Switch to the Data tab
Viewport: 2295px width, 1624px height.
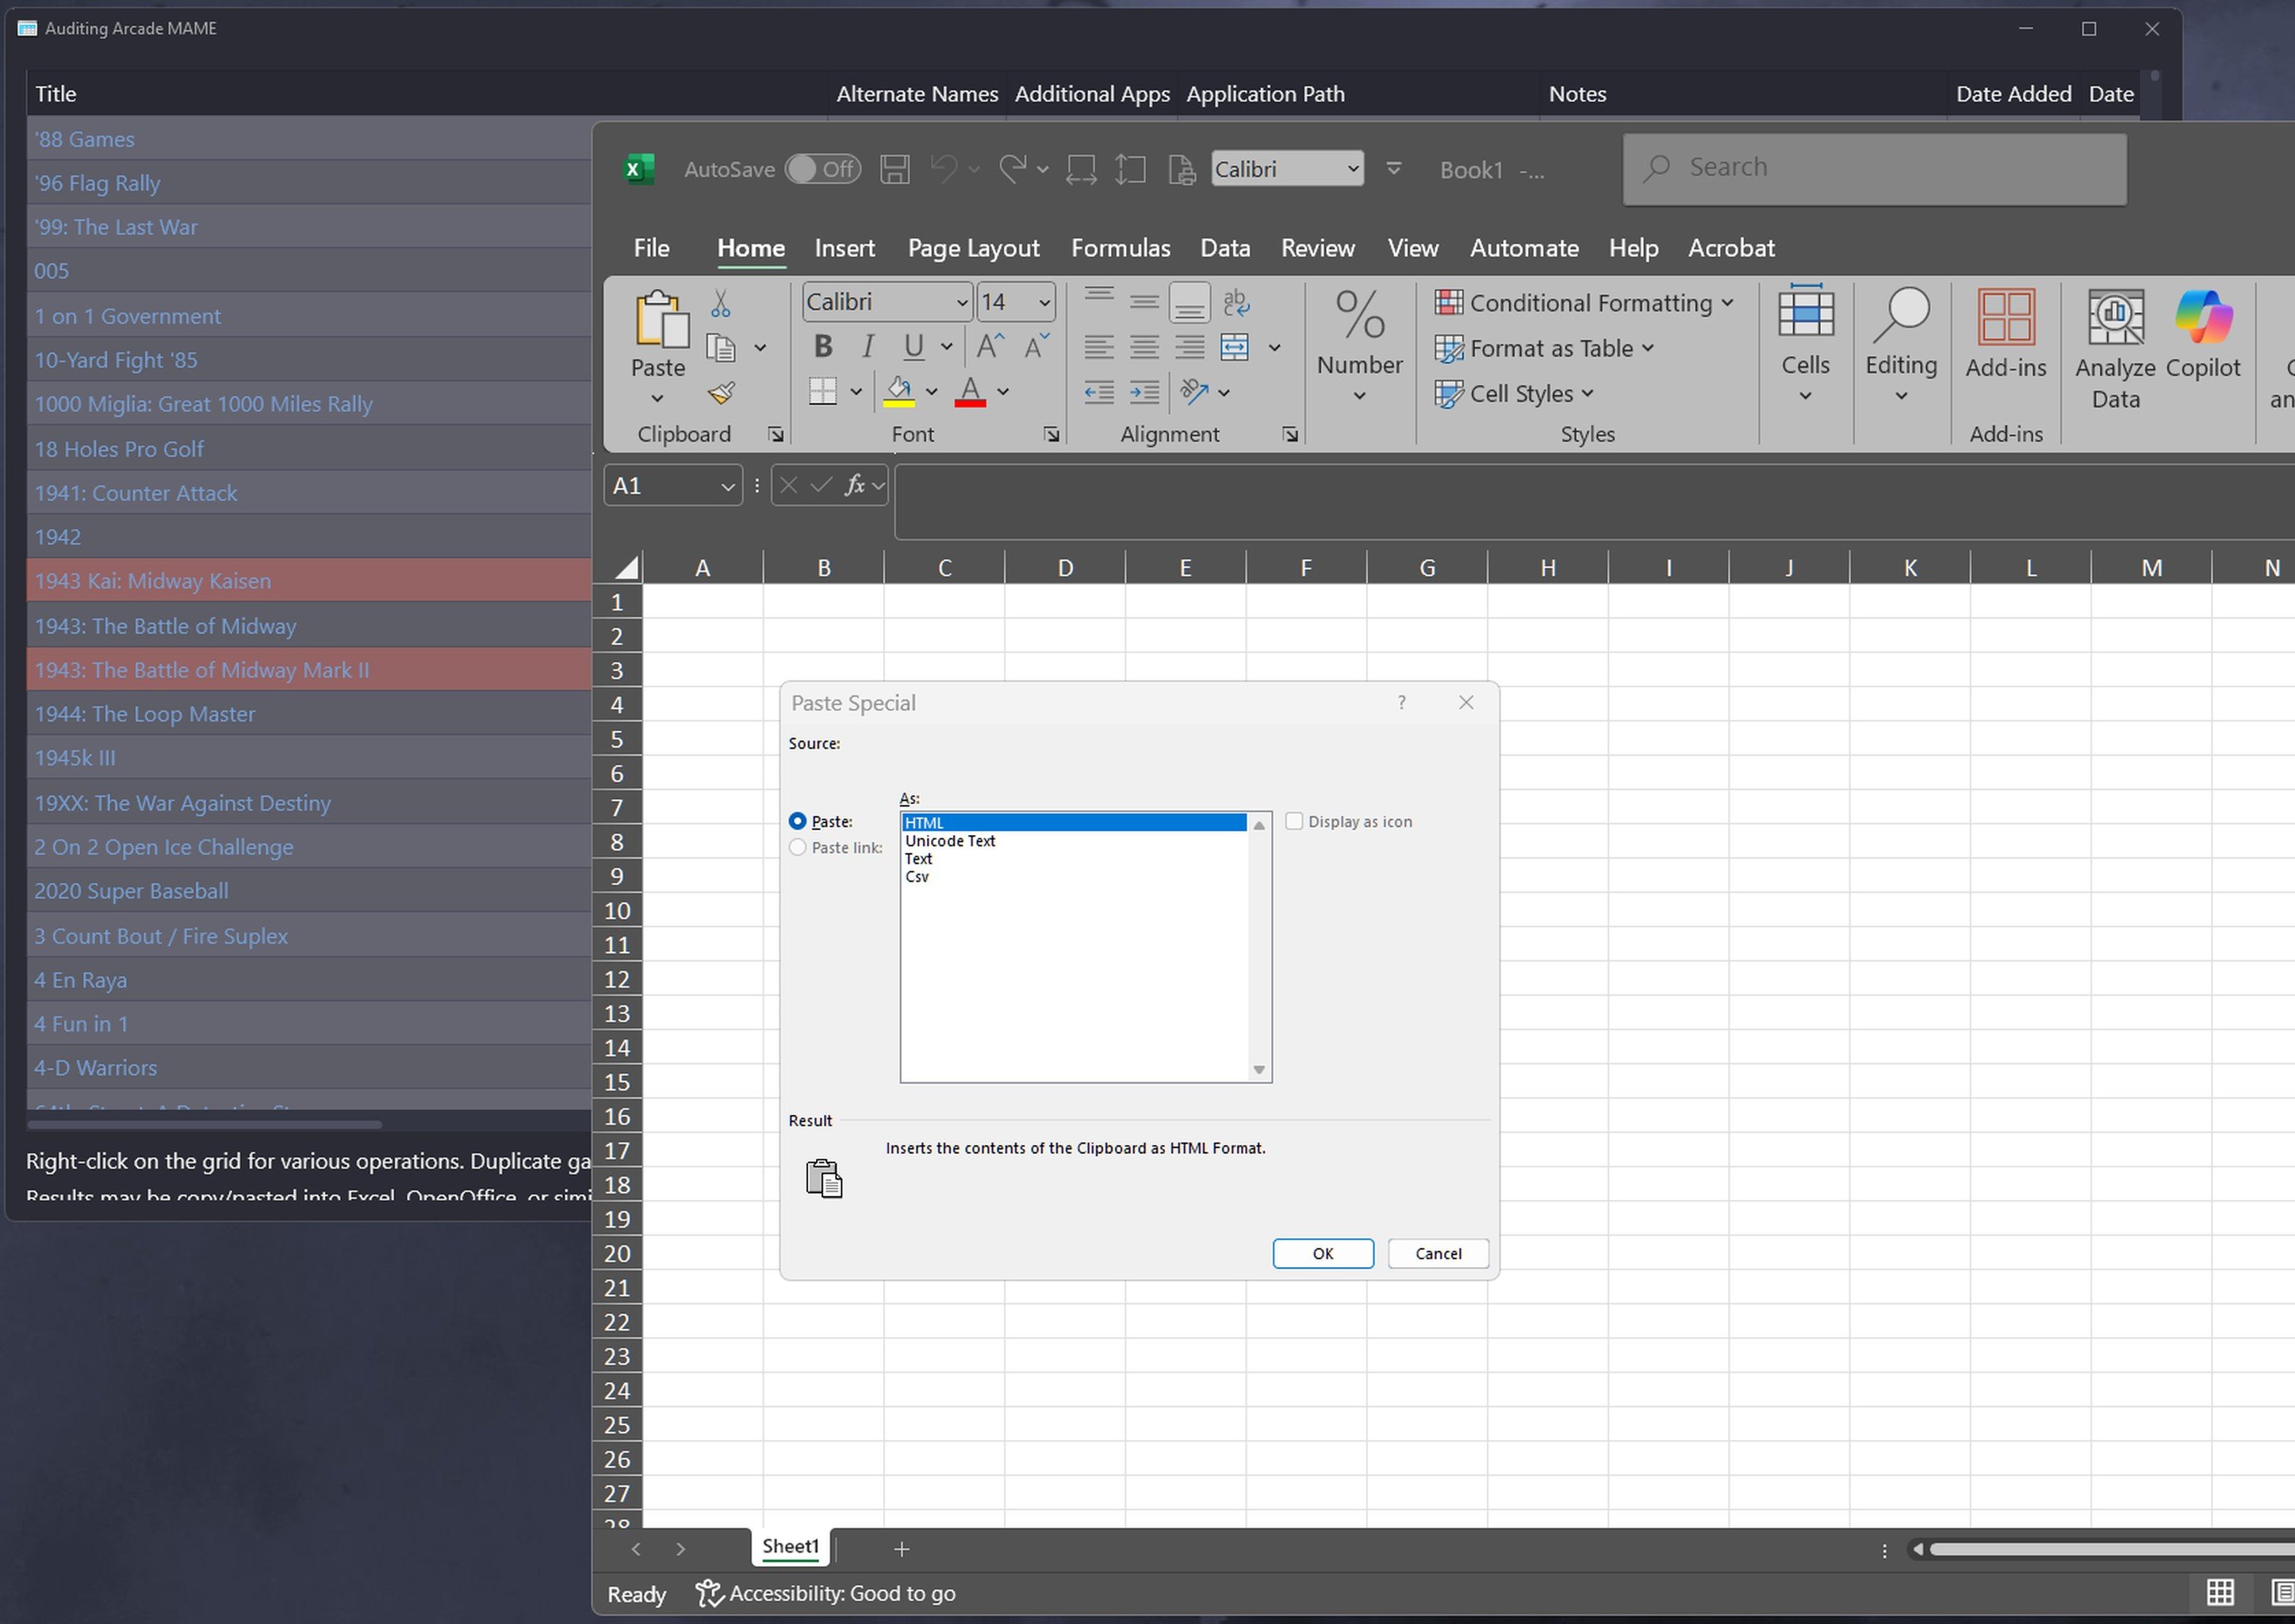tap(1225, 248)
